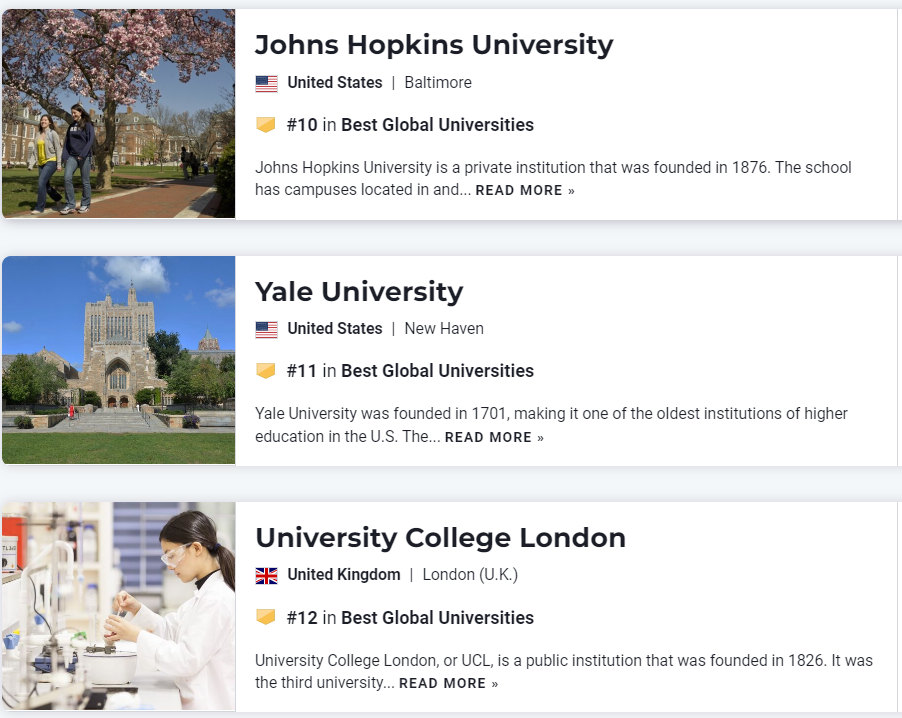The height and width of the screenshot is (718, 902).
Task: Expand Johns Hopkins description with READ MORE
Action: 525,190
